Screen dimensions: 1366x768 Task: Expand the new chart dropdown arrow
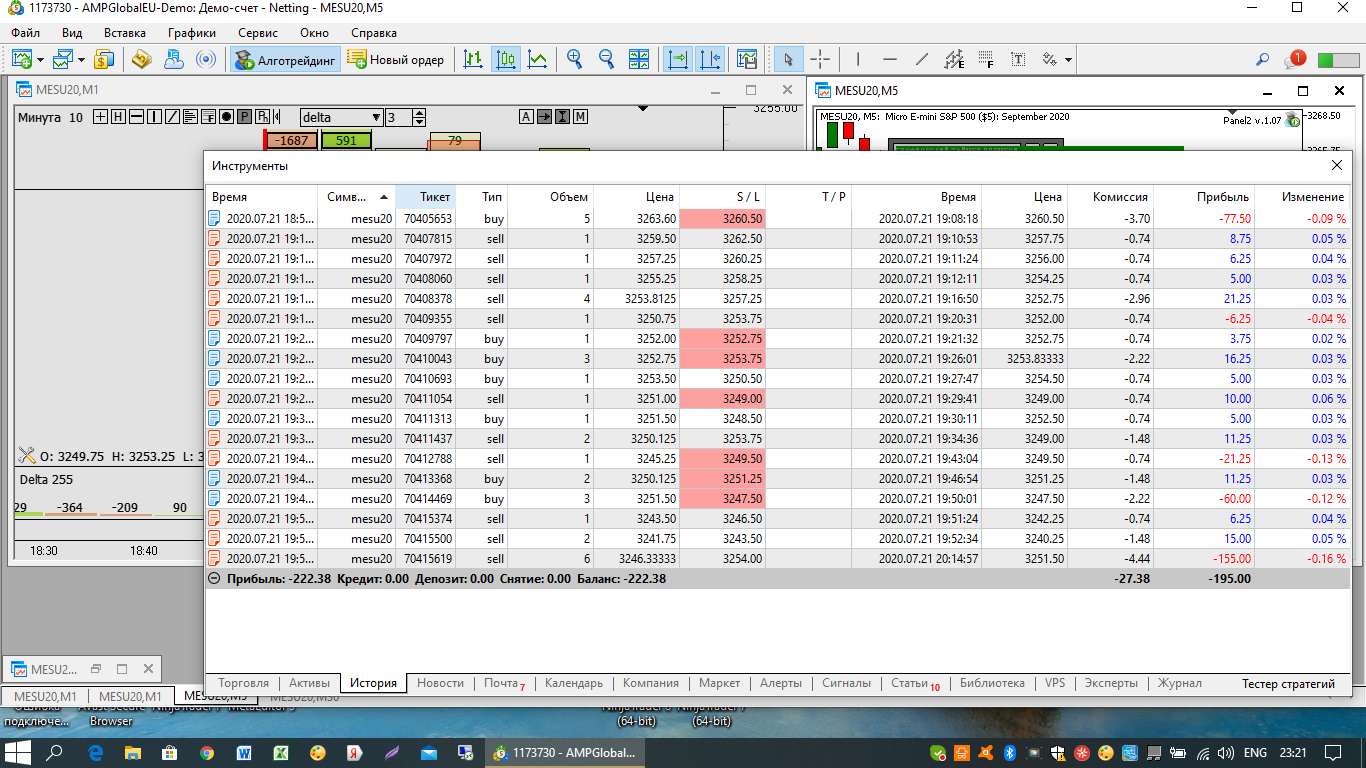(x=41, y=60)
